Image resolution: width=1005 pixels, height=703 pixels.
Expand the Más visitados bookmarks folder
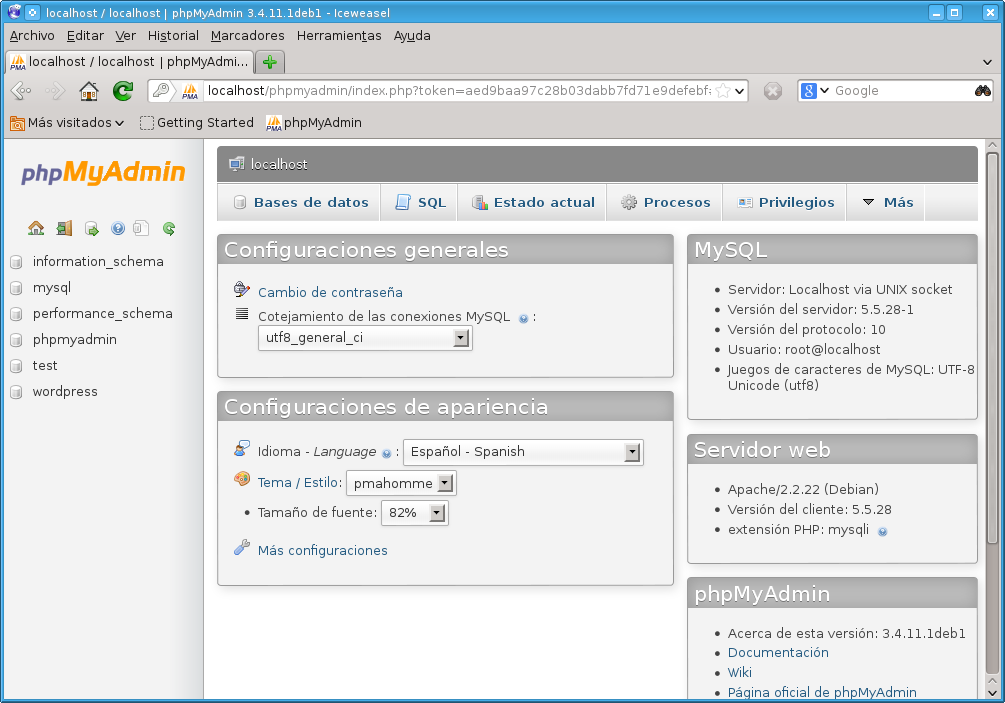click(x=67, y=122)
